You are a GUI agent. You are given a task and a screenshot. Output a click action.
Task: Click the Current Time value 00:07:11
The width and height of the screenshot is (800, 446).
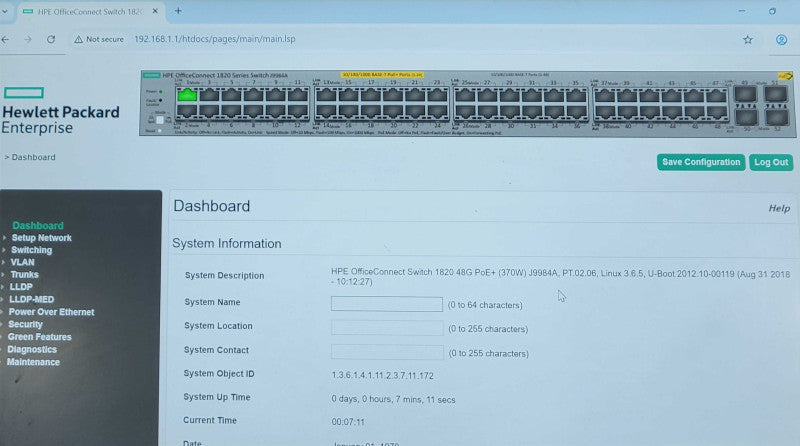(348, 422)
